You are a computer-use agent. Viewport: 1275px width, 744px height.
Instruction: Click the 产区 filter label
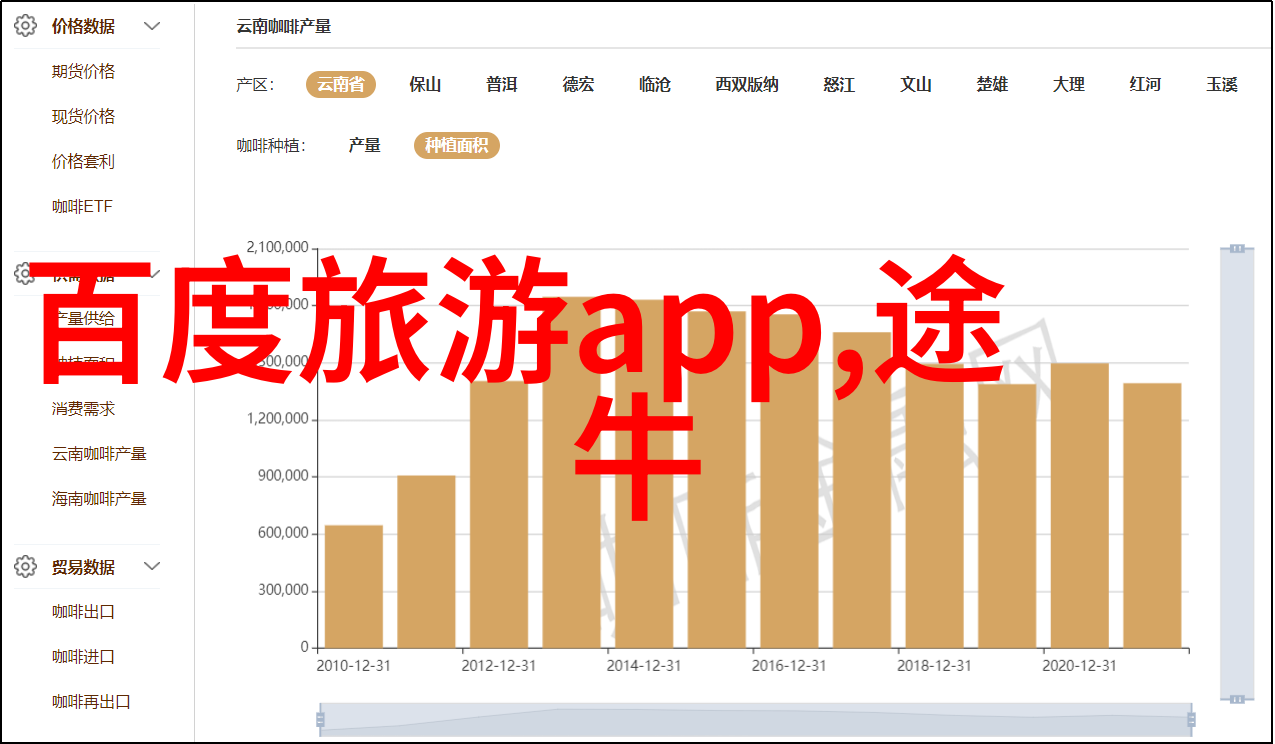click(x=255, y=85)
